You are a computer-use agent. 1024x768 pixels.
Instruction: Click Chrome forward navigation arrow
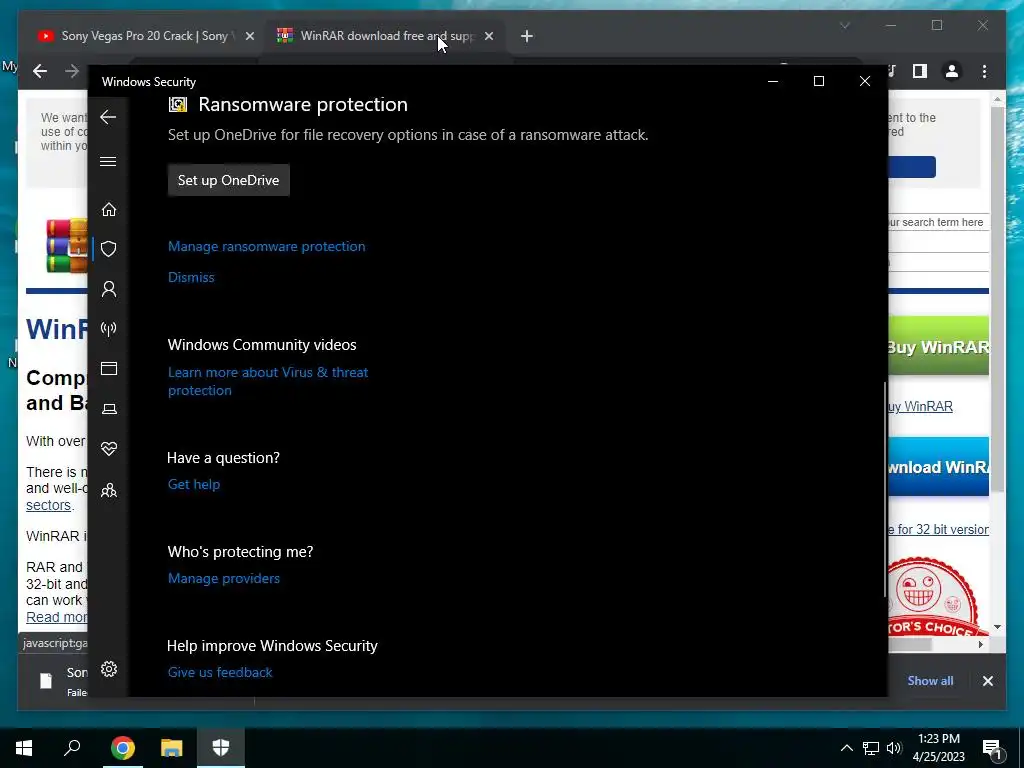(72, 71)
